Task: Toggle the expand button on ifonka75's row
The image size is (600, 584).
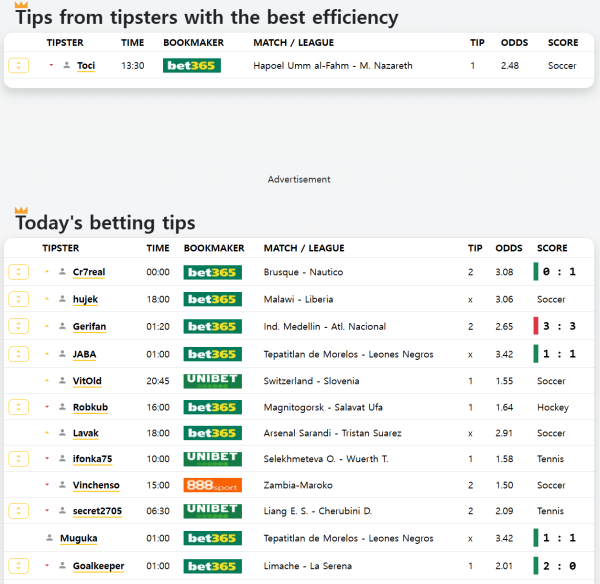Action: [19, 459]
